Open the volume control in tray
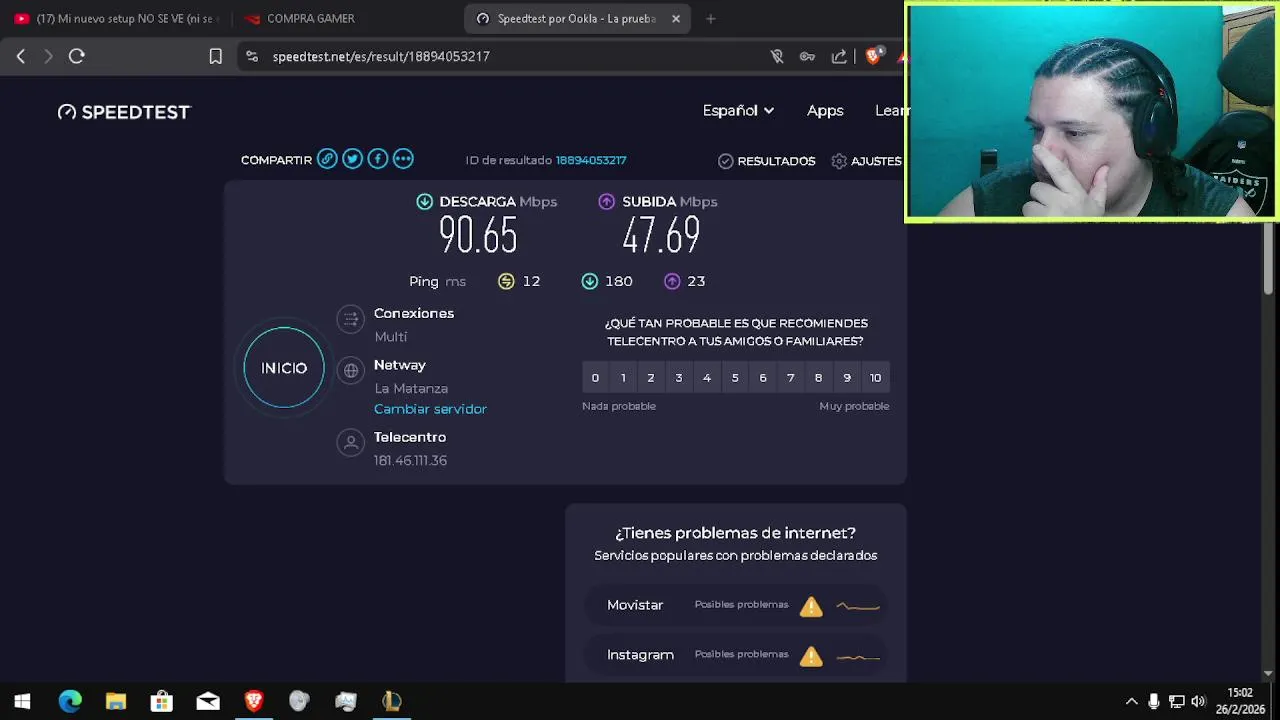This screenshot has height=720, width=1280. (1199, 701)
